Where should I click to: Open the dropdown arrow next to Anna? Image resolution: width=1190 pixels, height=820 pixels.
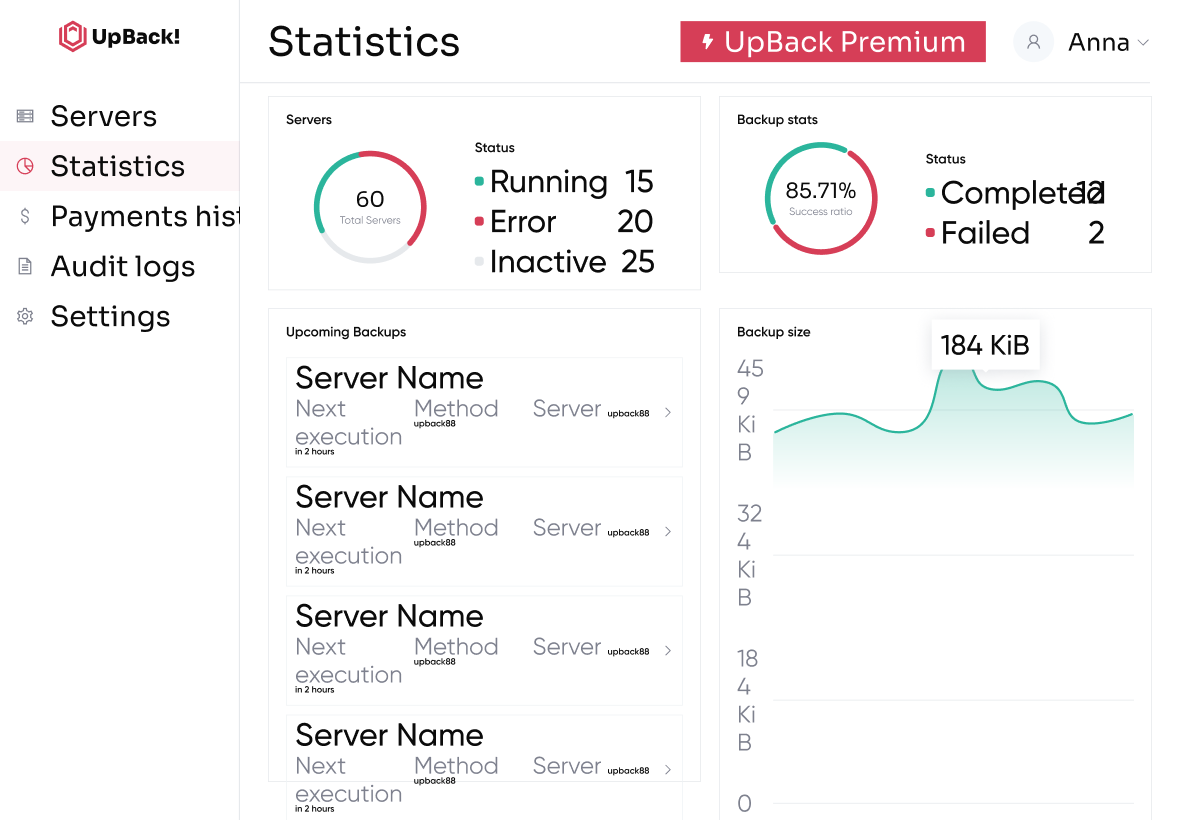point(1143,43)
